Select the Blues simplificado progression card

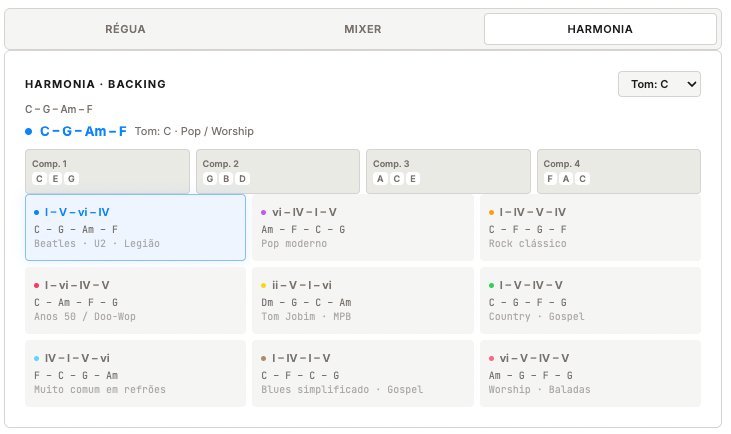coord(362,373)
